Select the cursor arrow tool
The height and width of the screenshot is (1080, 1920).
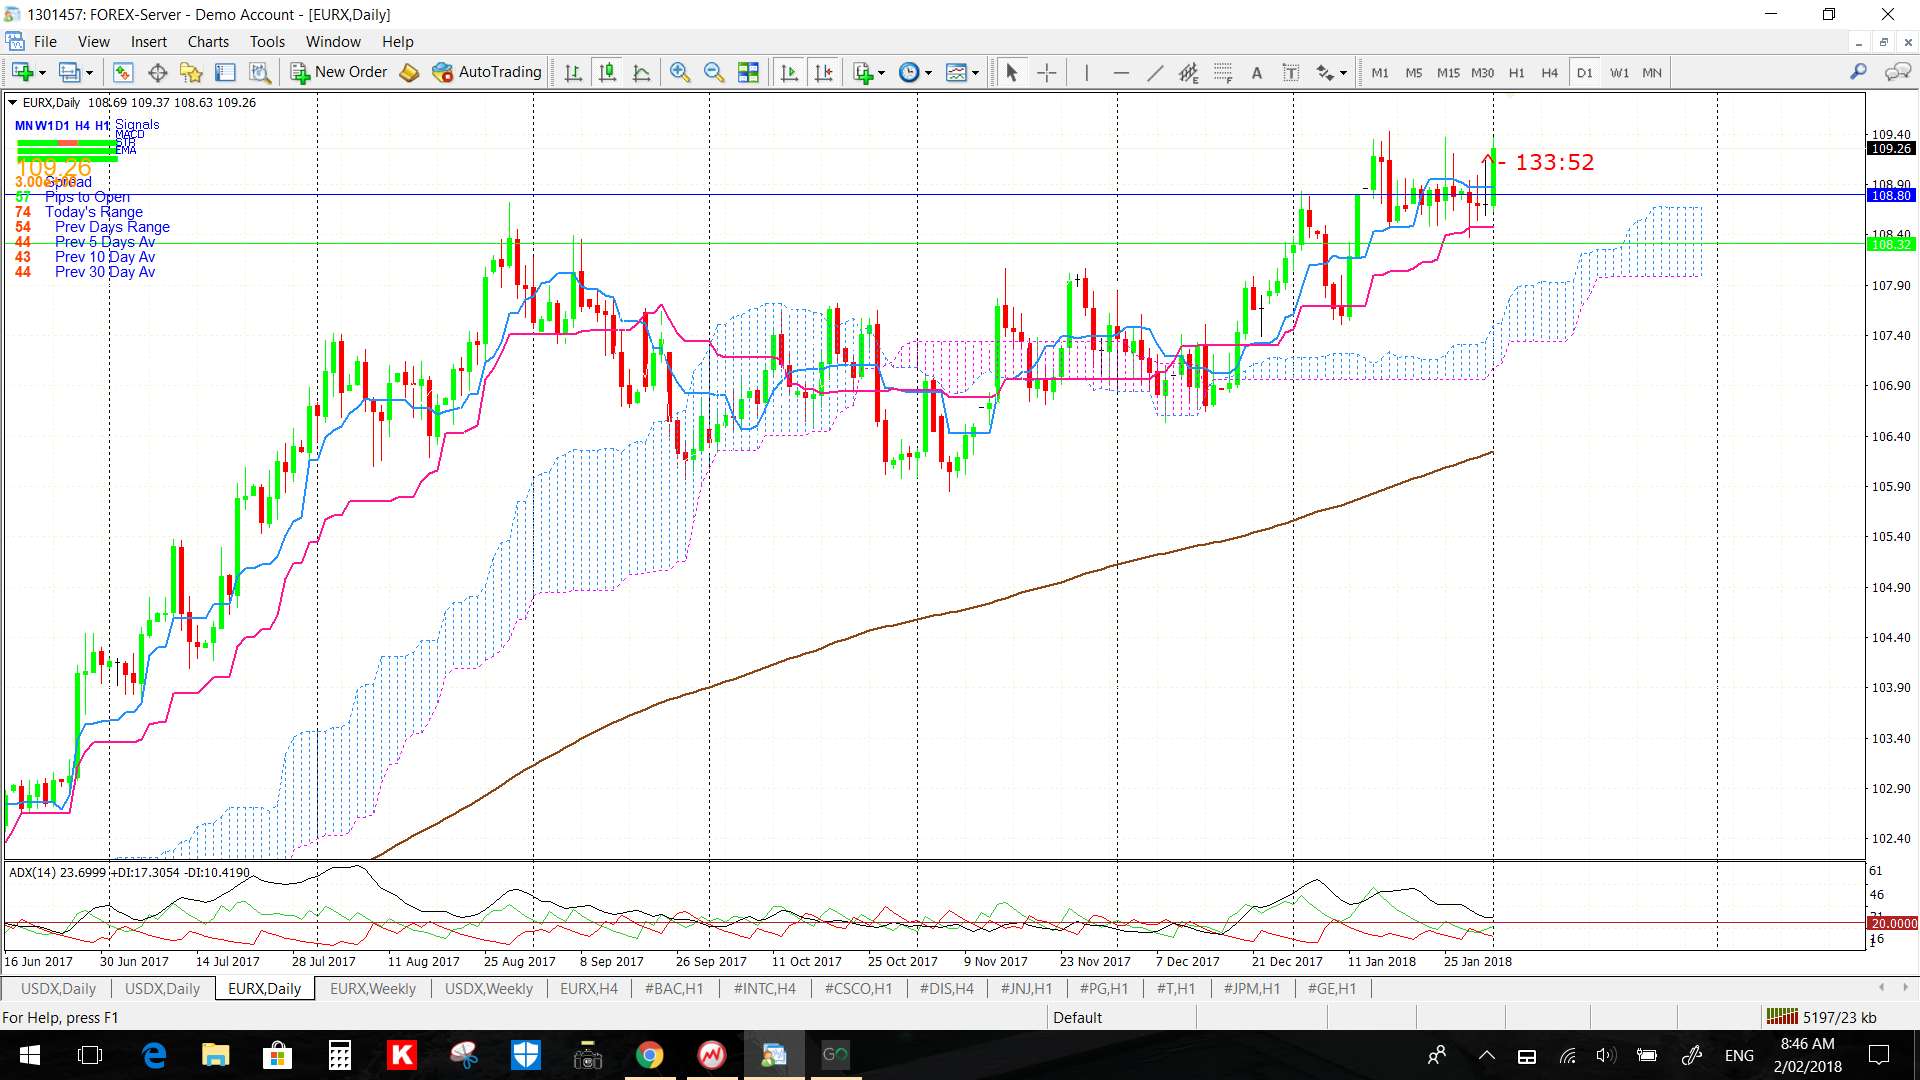(1011, 72)
